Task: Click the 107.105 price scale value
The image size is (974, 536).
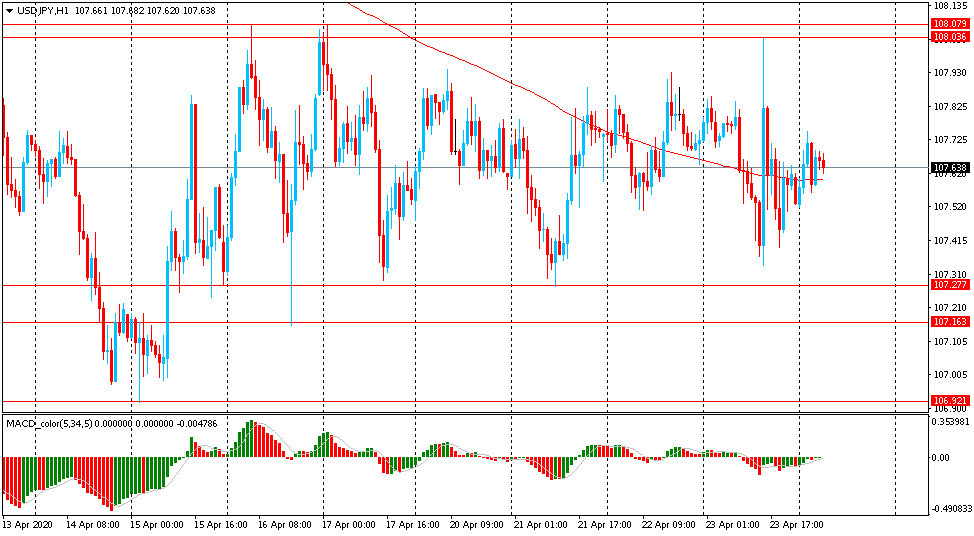Action: click(x=950, y=342)
